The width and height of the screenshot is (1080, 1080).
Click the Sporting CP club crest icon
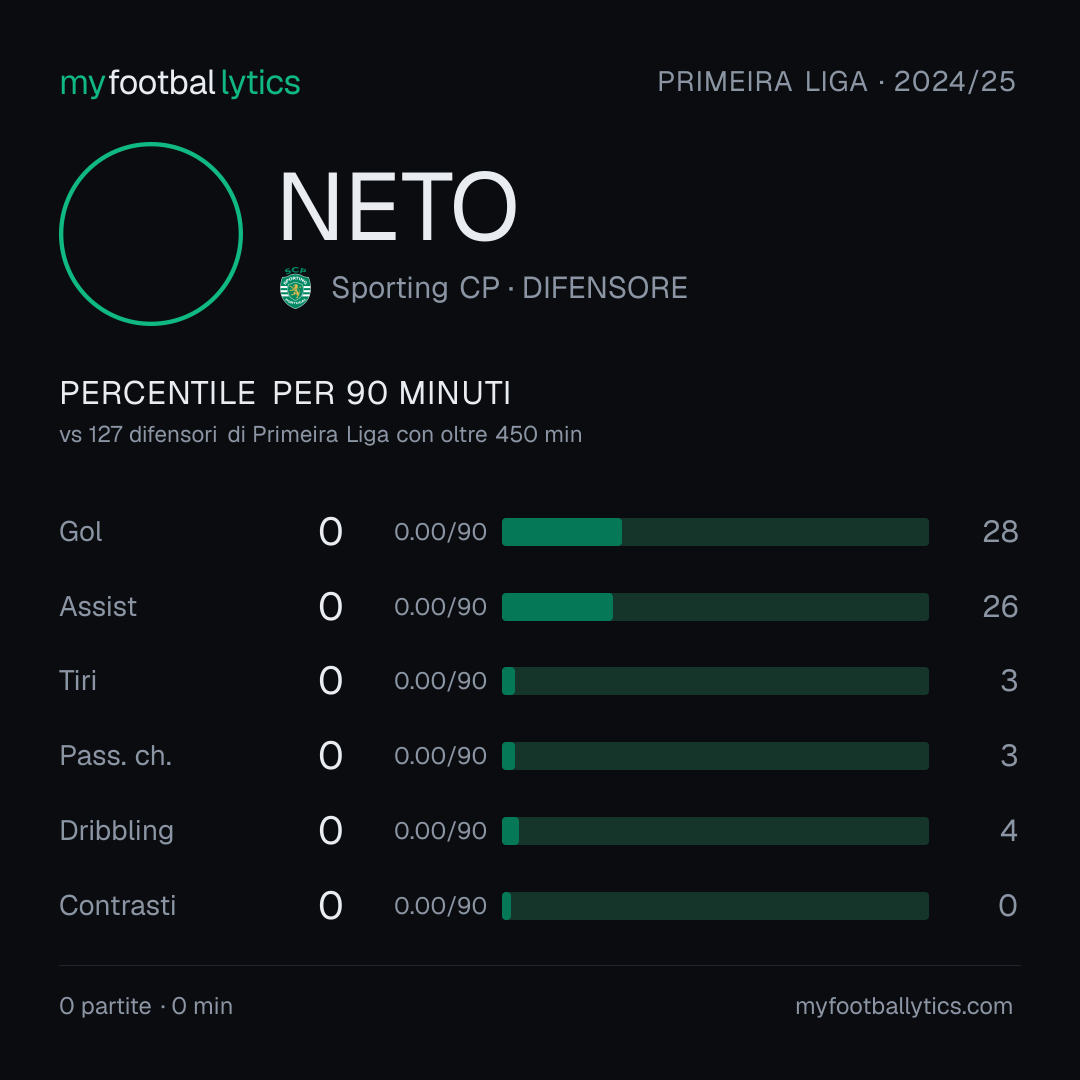(x=295, y=288)
